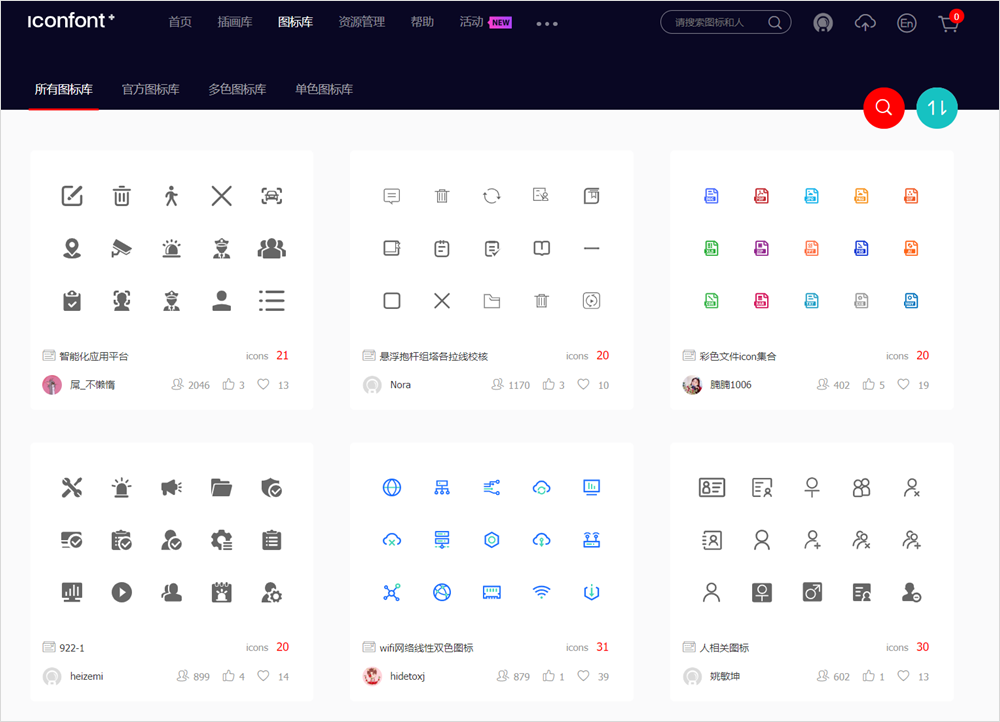Screen dimensions: 1000x722
Task: Click the red floating search button
Action: pos(883,108)
